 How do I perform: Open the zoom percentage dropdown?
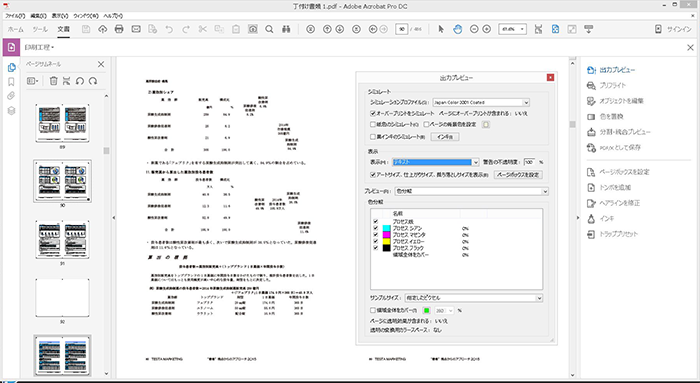512,29
